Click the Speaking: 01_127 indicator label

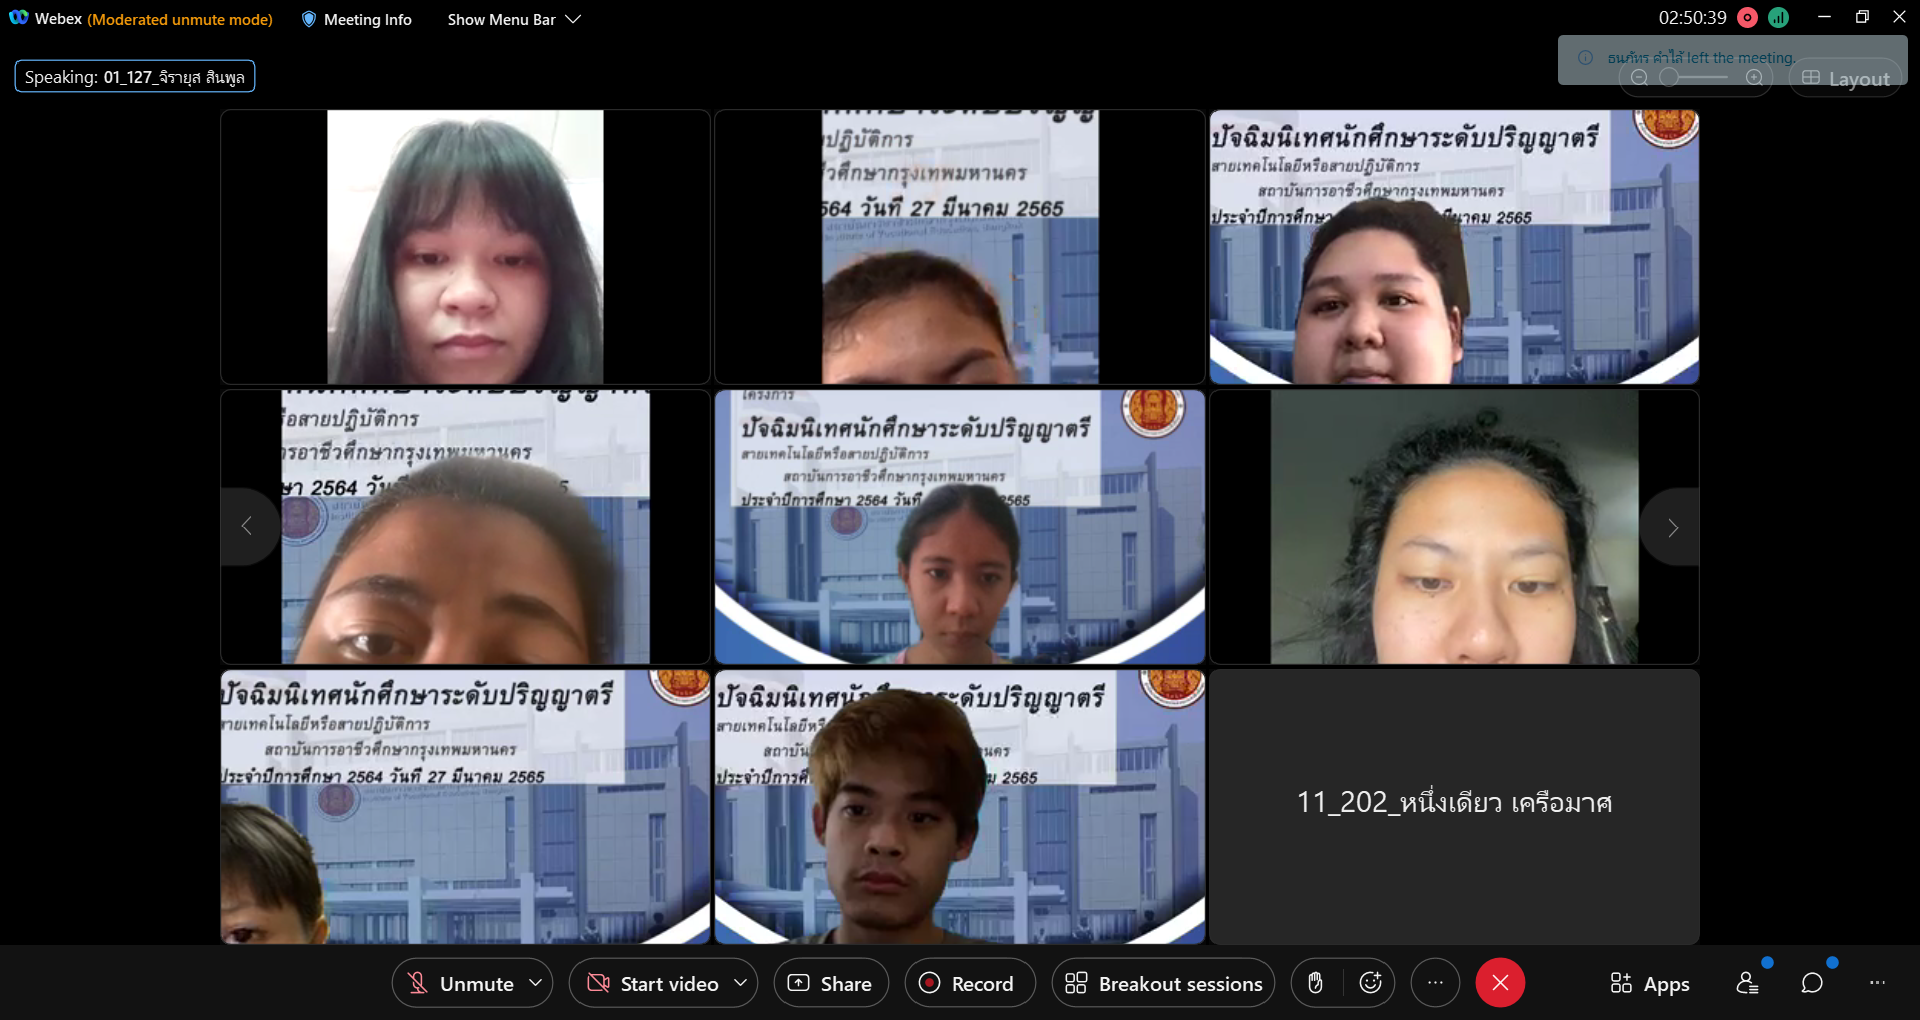135,77
